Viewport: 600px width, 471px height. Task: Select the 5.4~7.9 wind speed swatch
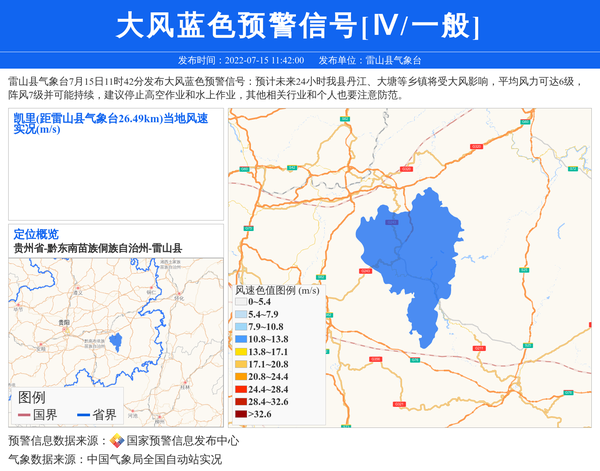click(x=240, y=314)
